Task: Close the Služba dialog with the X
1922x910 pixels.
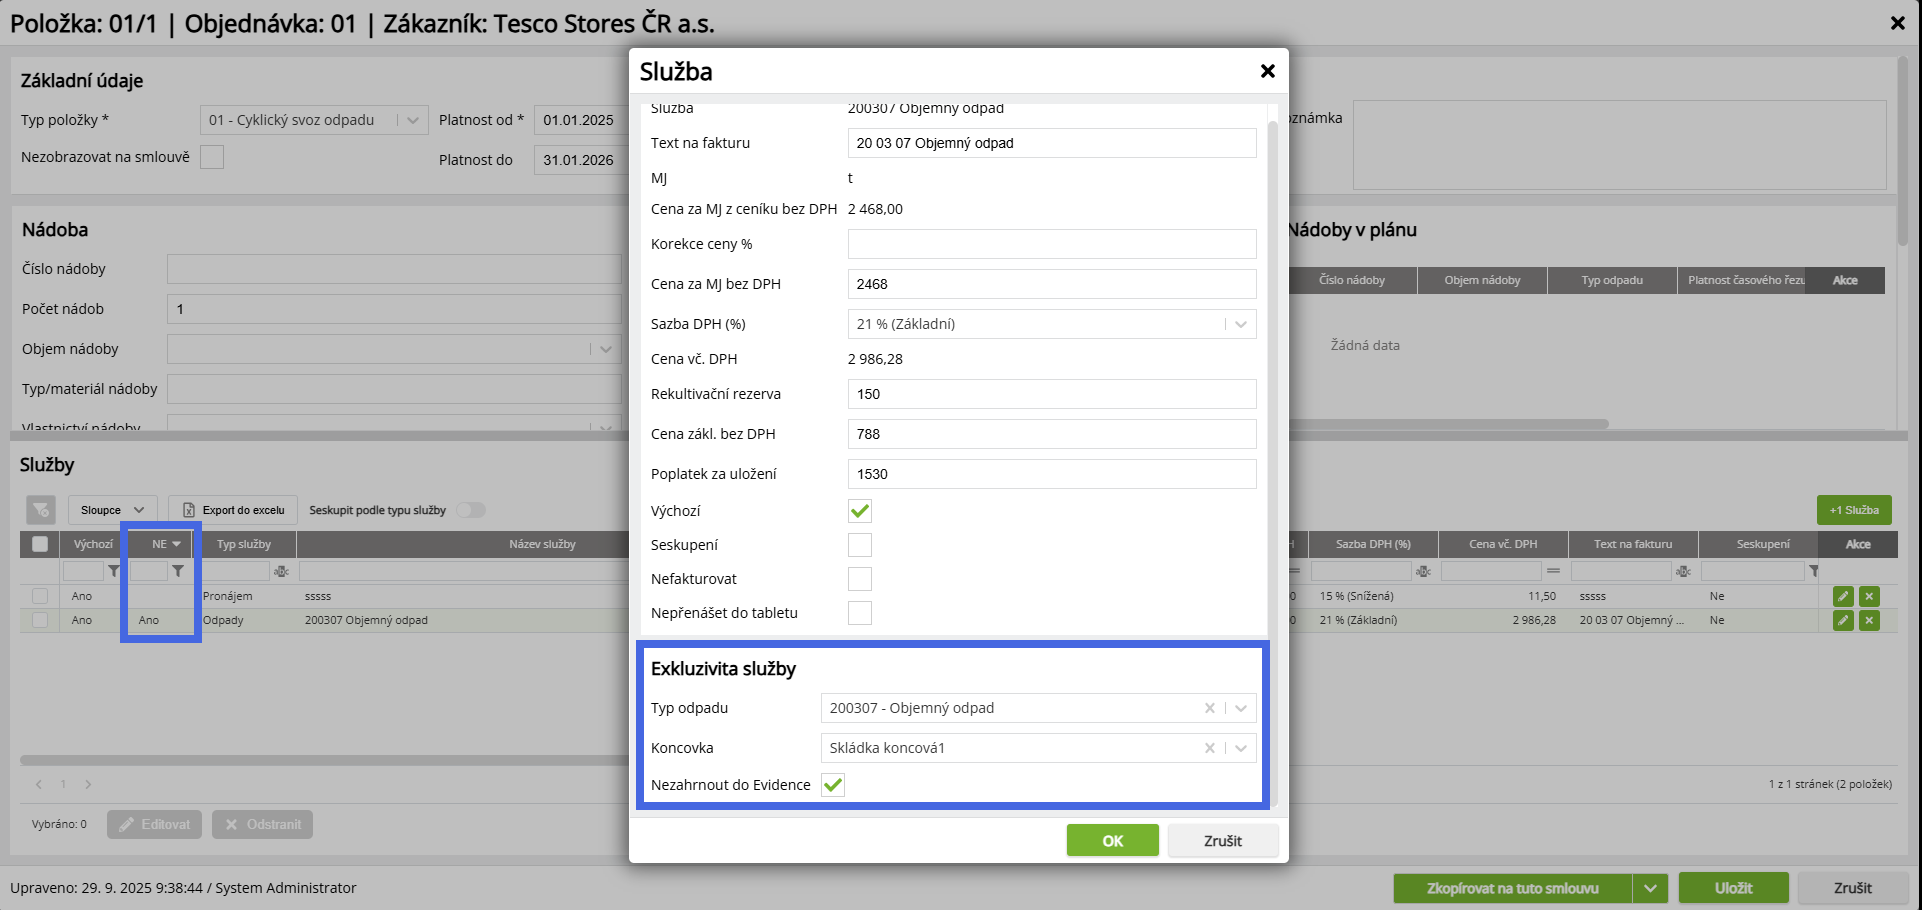Action: [1267, 71]
